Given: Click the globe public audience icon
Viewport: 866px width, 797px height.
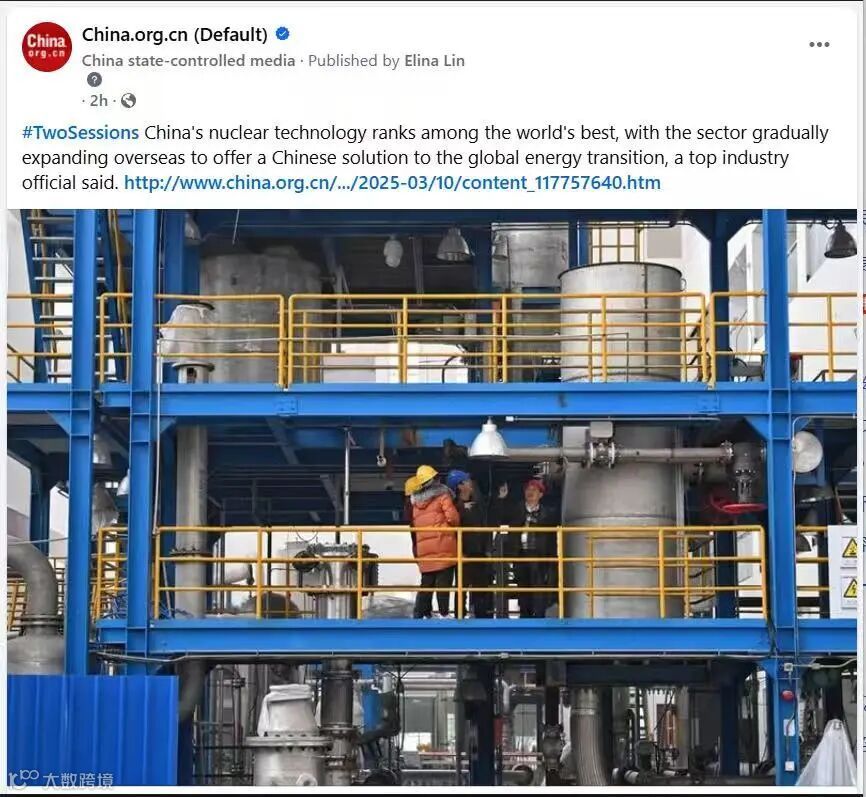Looking at the screenshot, I should click(129, 101).
